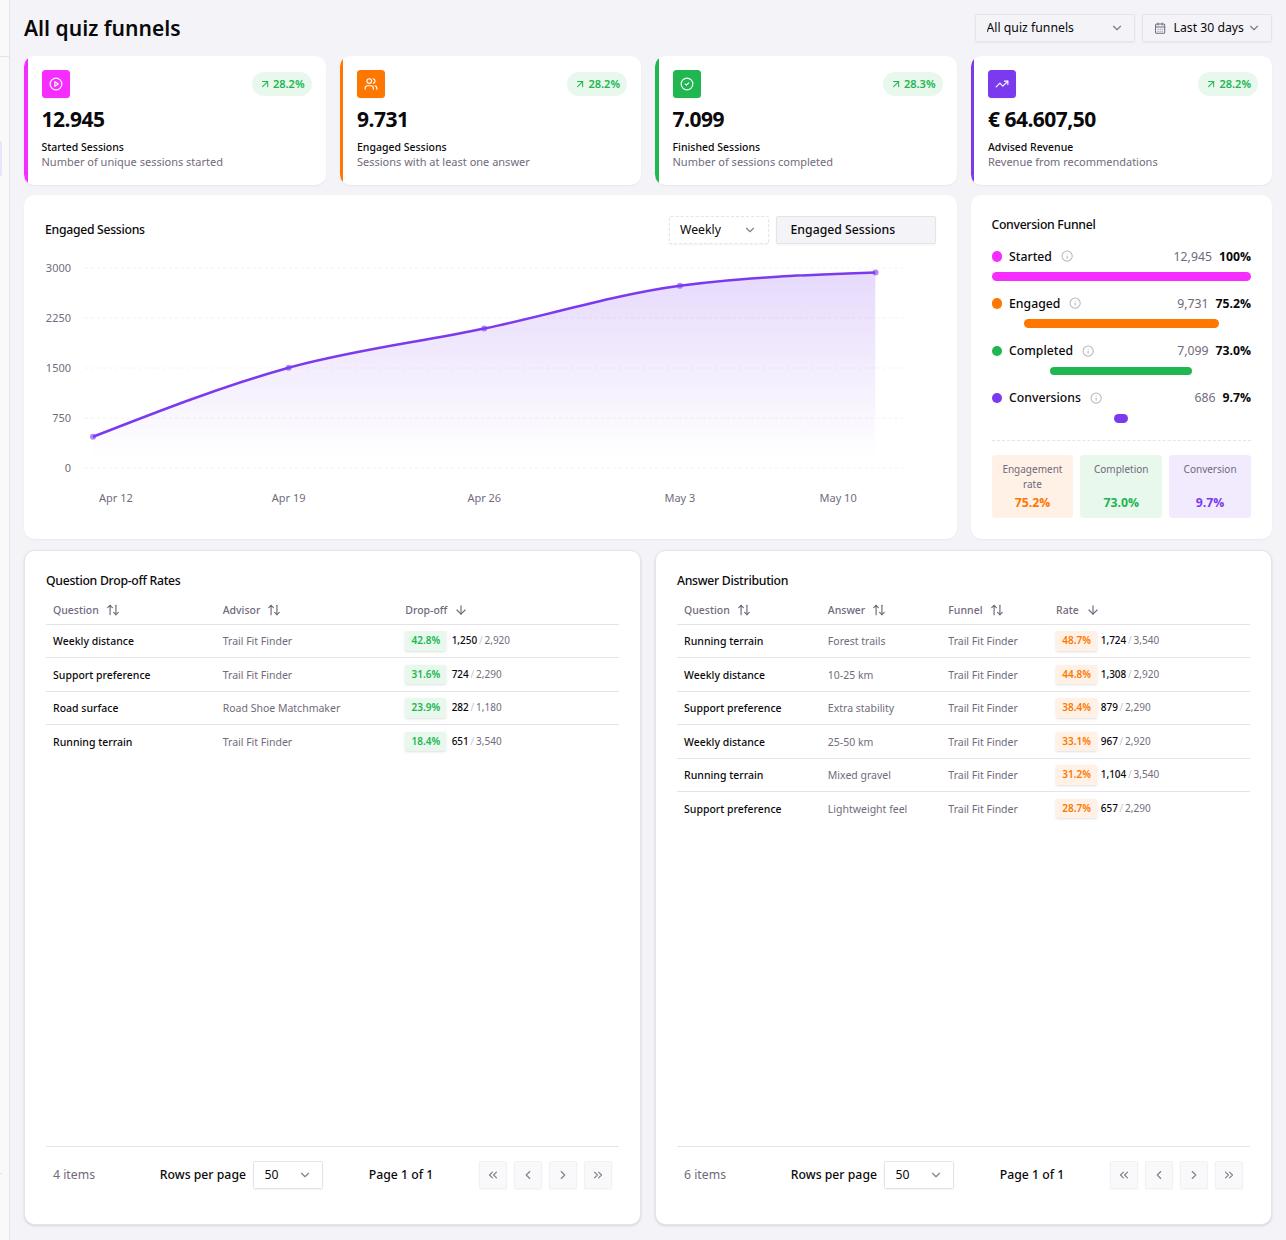1286x1240 pixels.
Task: Click info icon next to Engaged in funnel
Action: tap(1075, 304)
